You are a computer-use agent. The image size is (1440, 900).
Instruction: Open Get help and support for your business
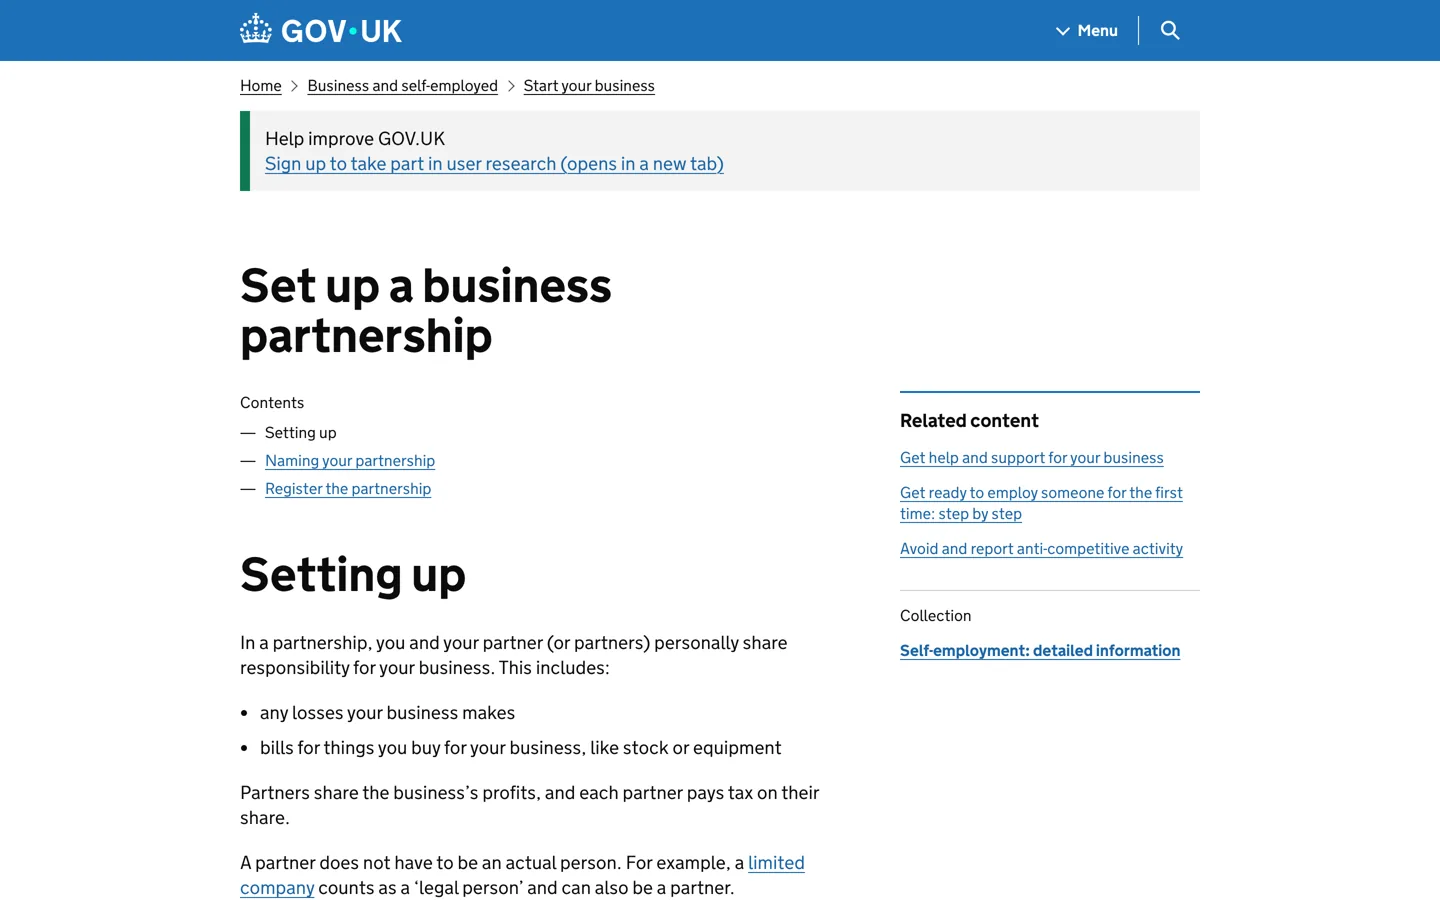(x=1032, y=458)
